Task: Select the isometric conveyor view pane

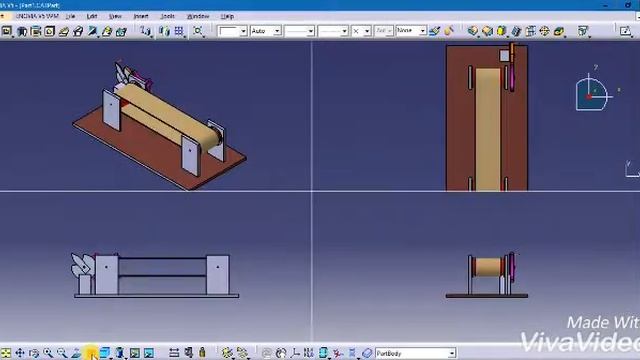Action: click(156, 116)
